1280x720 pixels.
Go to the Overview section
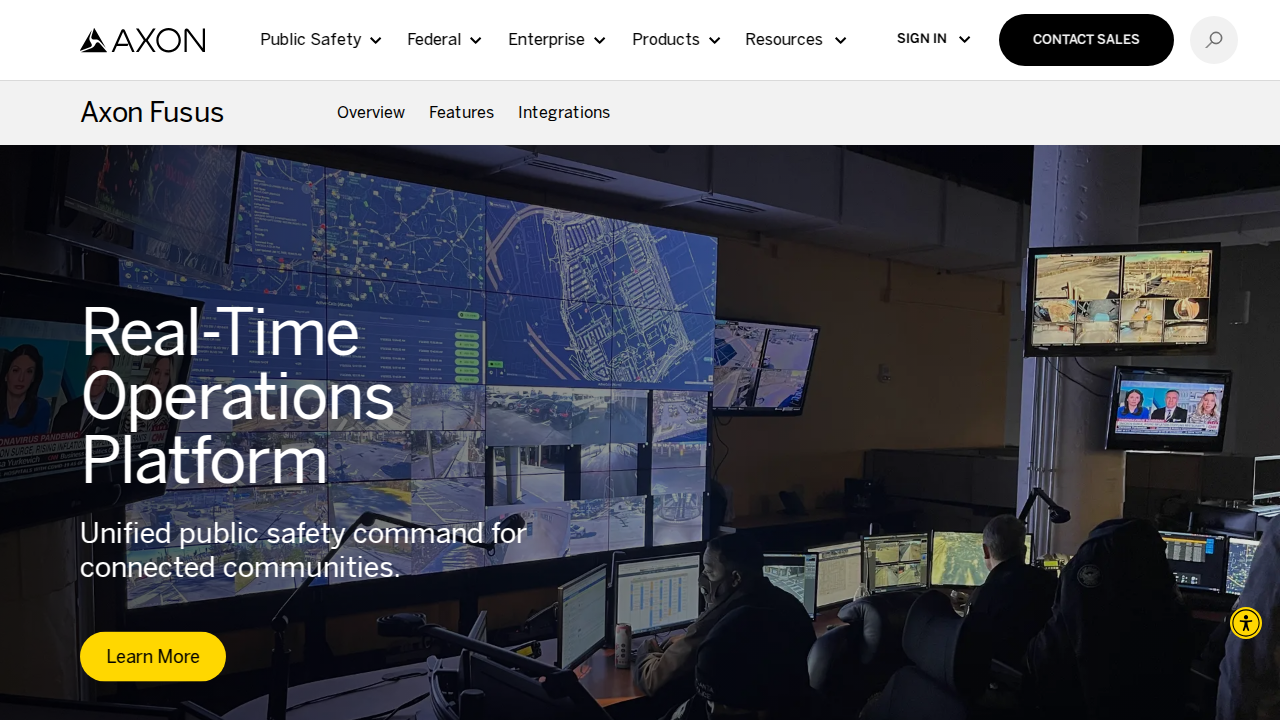(x=371, y=113)
